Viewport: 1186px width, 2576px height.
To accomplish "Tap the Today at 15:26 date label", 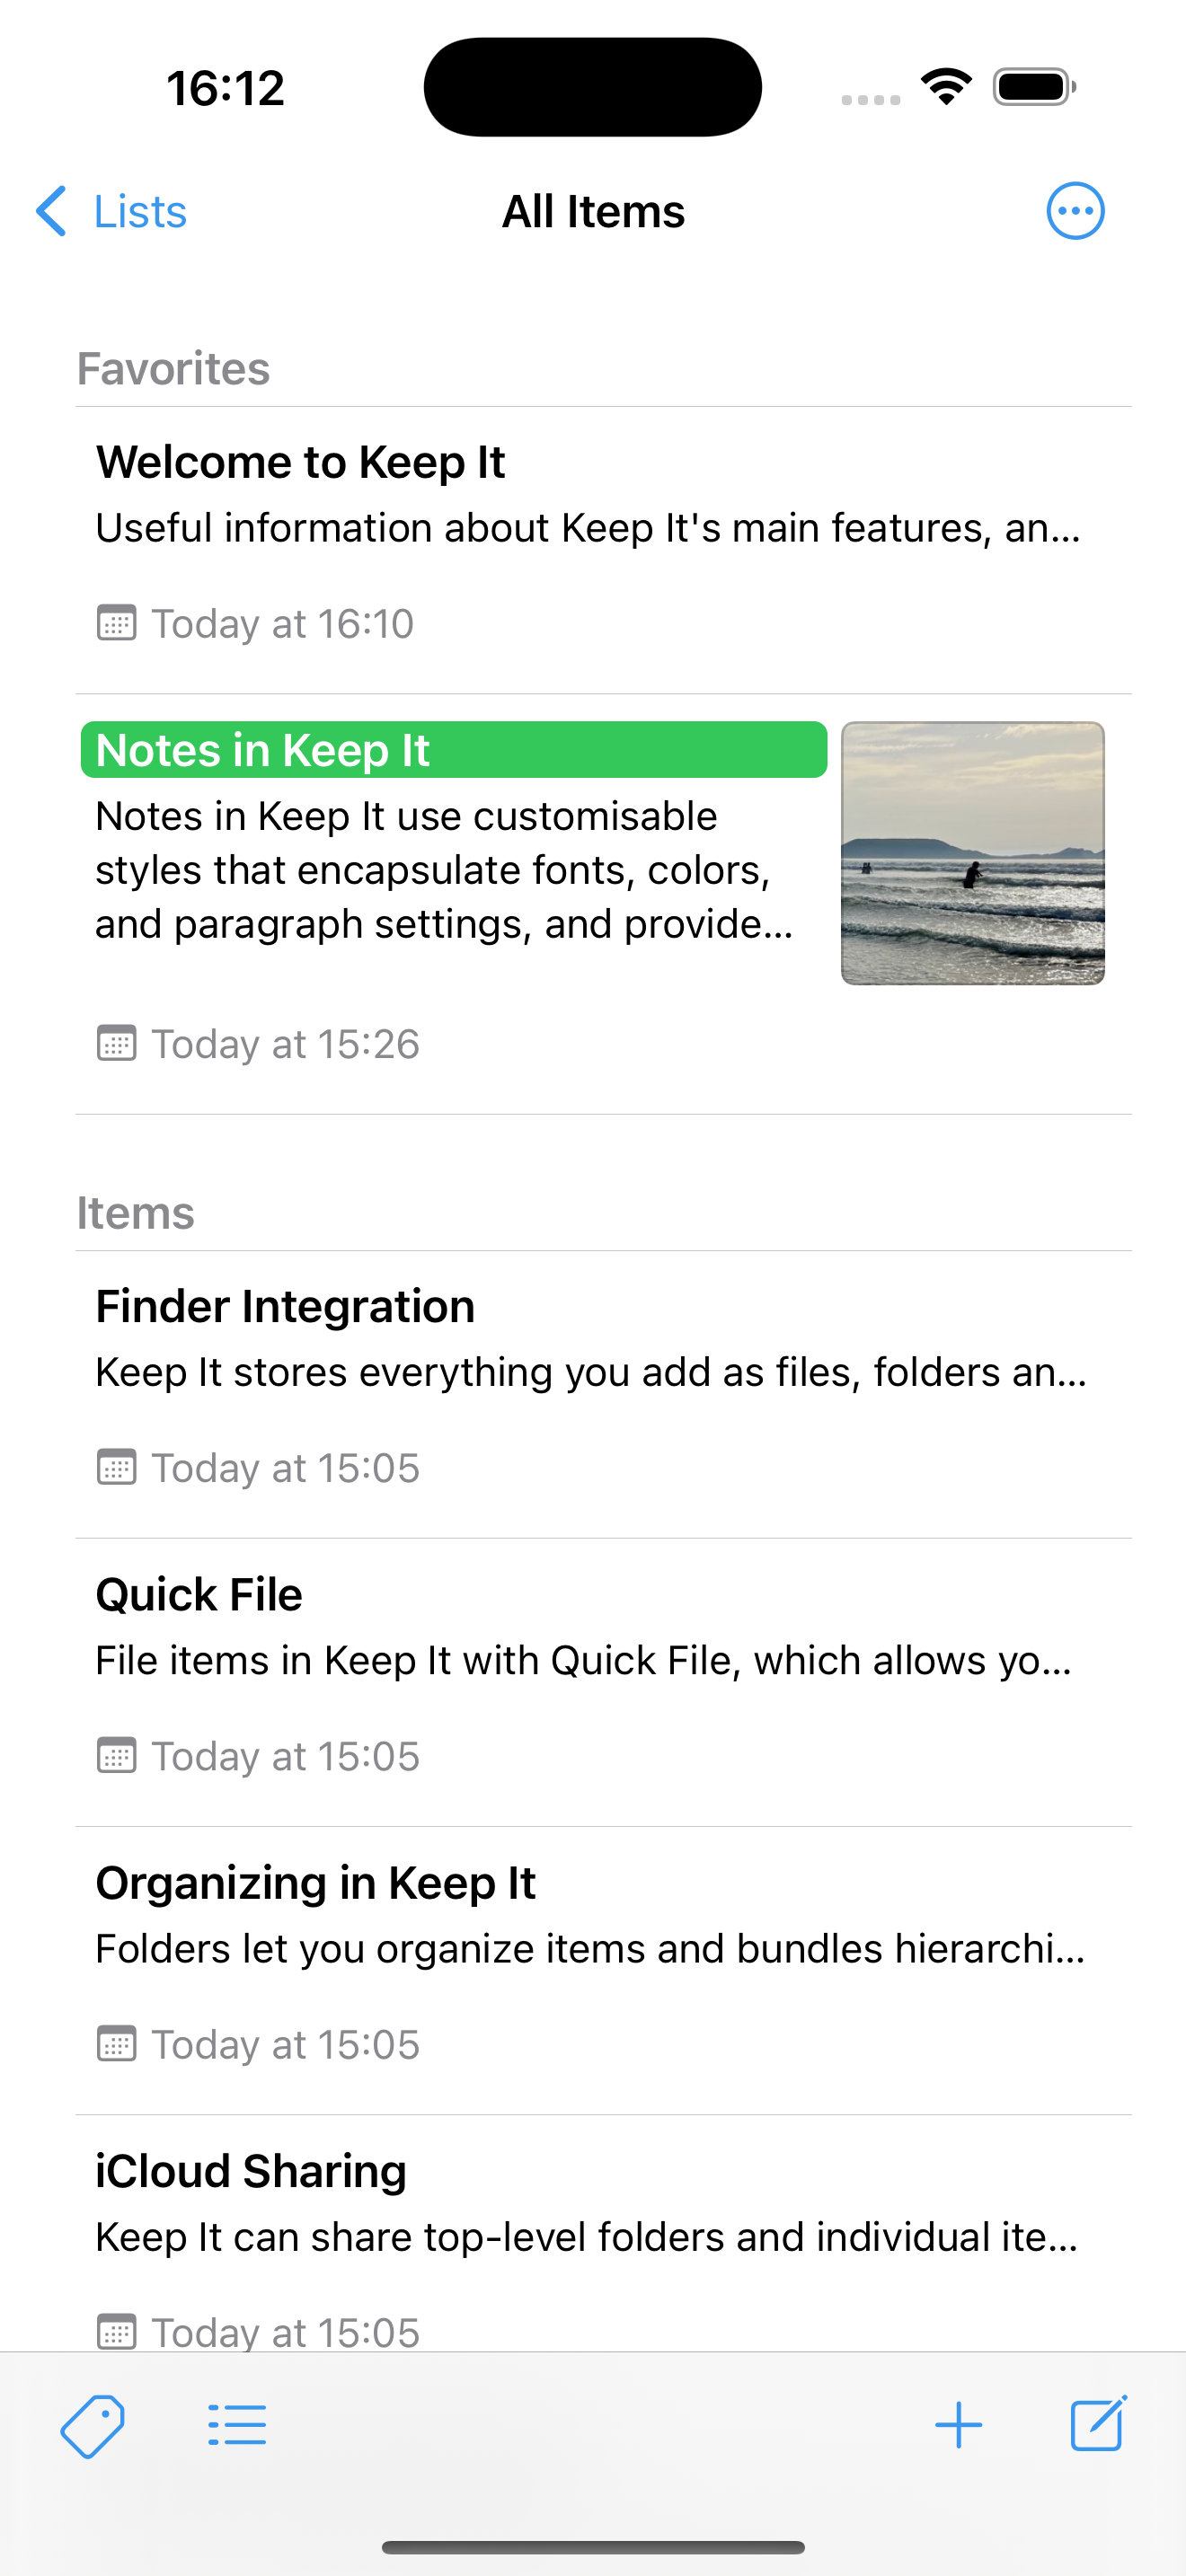I will 286,1044.
